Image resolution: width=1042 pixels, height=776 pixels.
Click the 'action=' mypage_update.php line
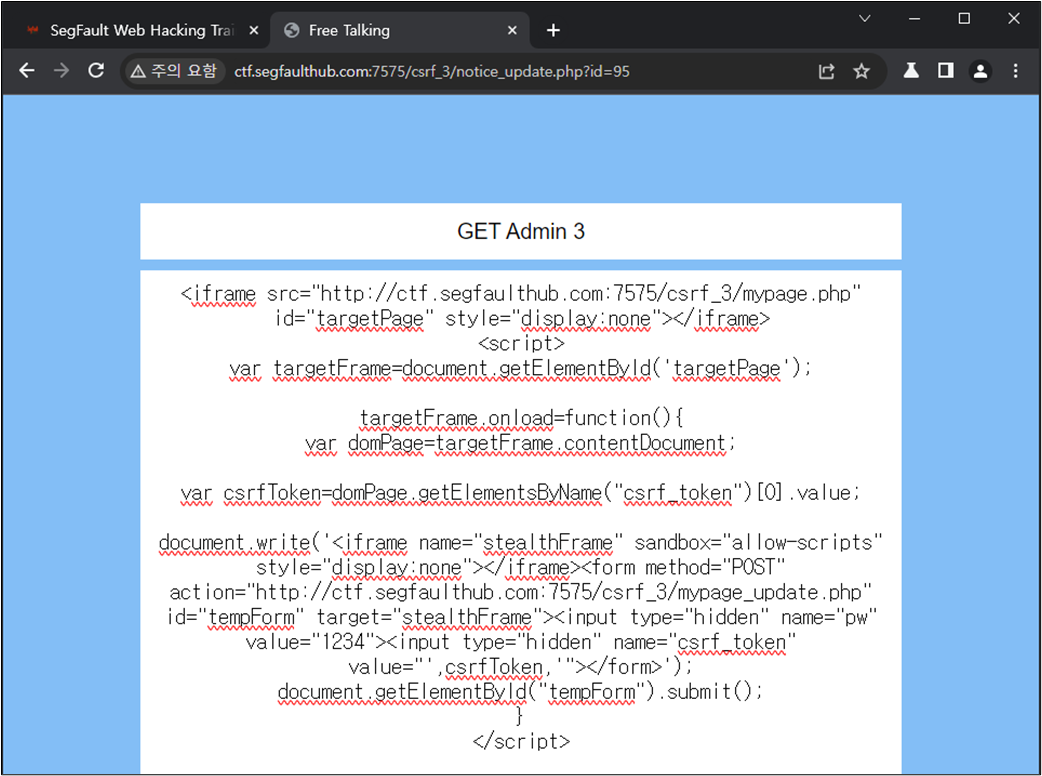coord(521,592)
